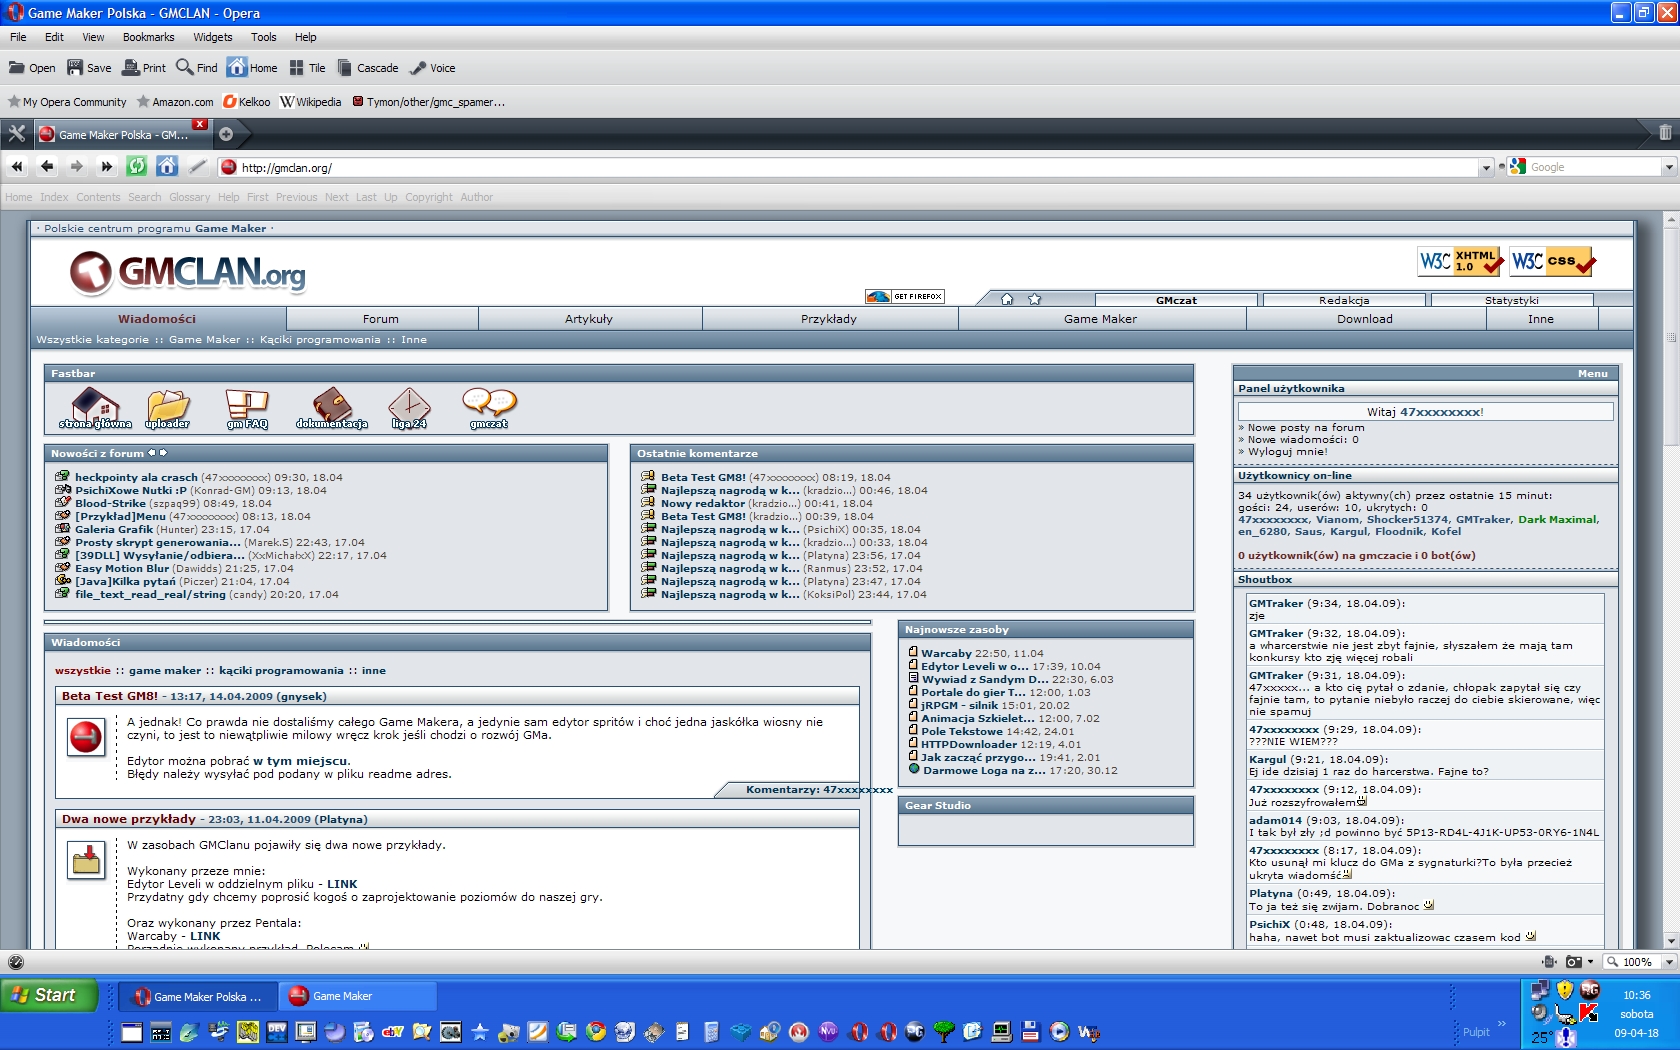This screenshot has height=1050, width=1680.
Task: Toggle image display in status bar
Action: coord(1574,962)
